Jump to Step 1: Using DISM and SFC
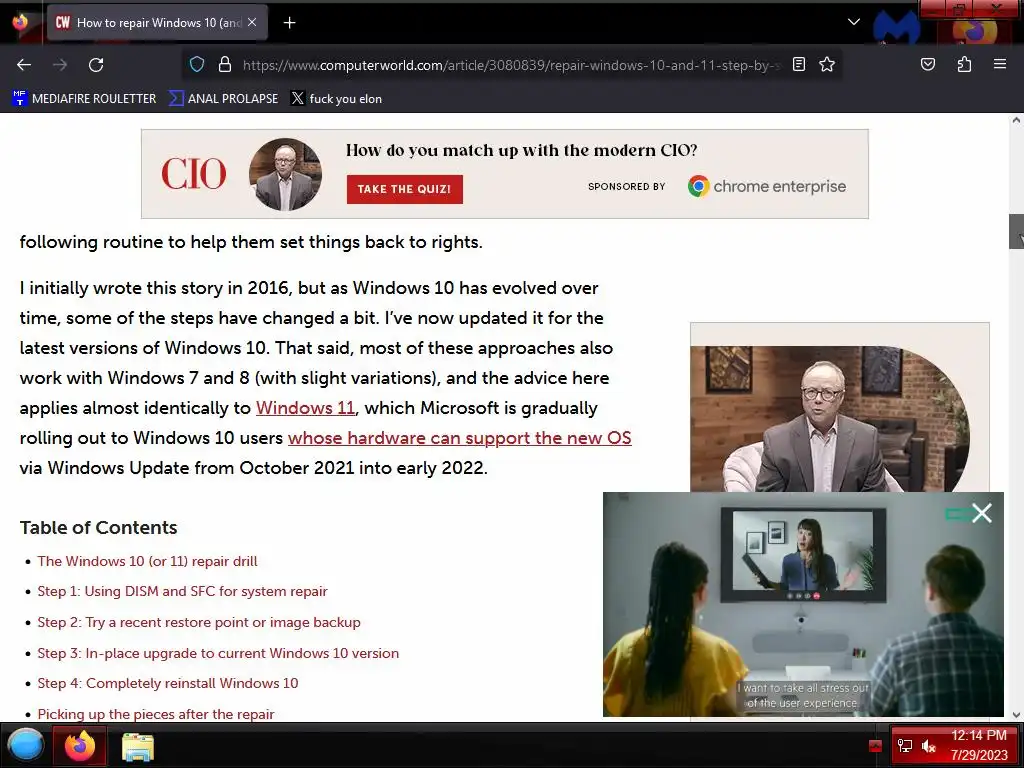1024x768 pixels. pos(182,591)
